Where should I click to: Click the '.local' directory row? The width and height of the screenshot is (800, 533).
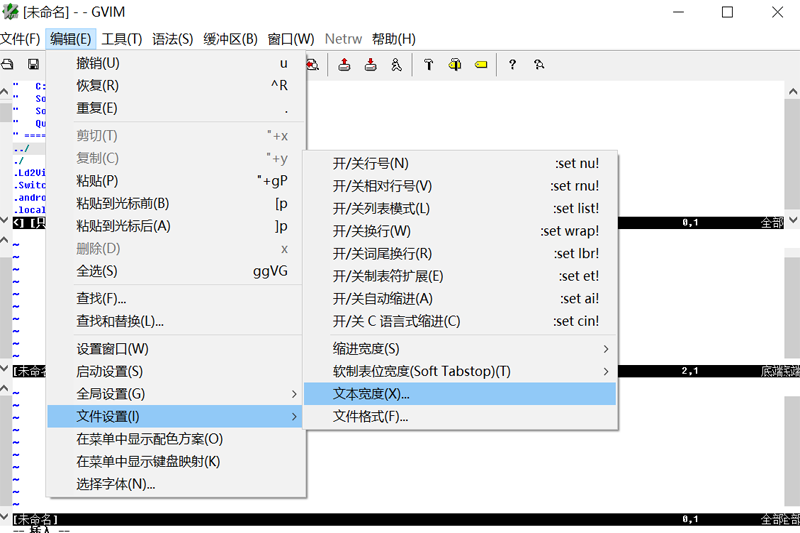pyautogui.click(x=30, y=210)
